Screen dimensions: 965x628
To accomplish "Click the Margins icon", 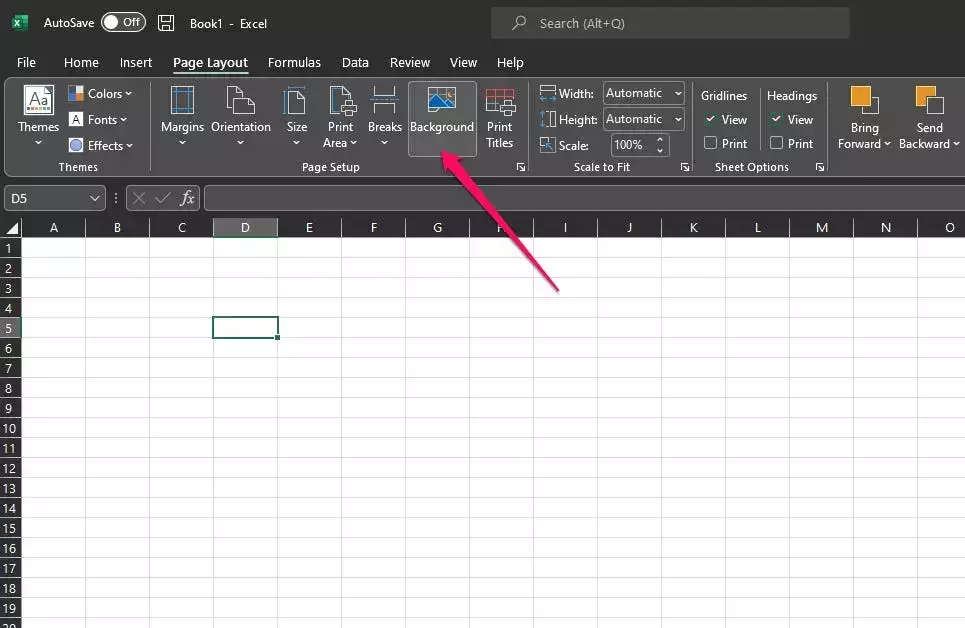I will tap(182, 100).
